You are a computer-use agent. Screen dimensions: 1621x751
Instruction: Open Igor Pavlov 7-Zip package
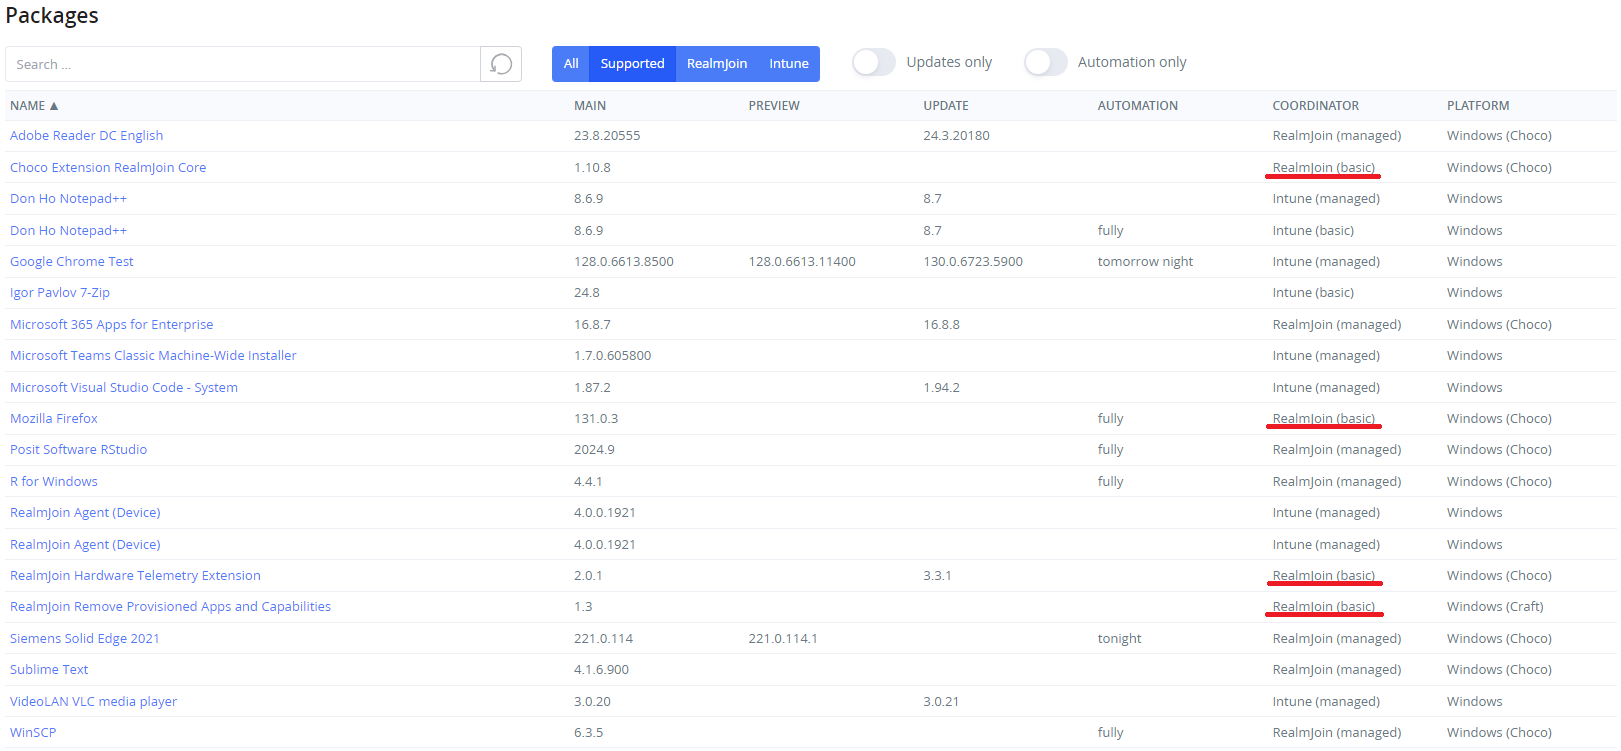click(x=60, y=293)
